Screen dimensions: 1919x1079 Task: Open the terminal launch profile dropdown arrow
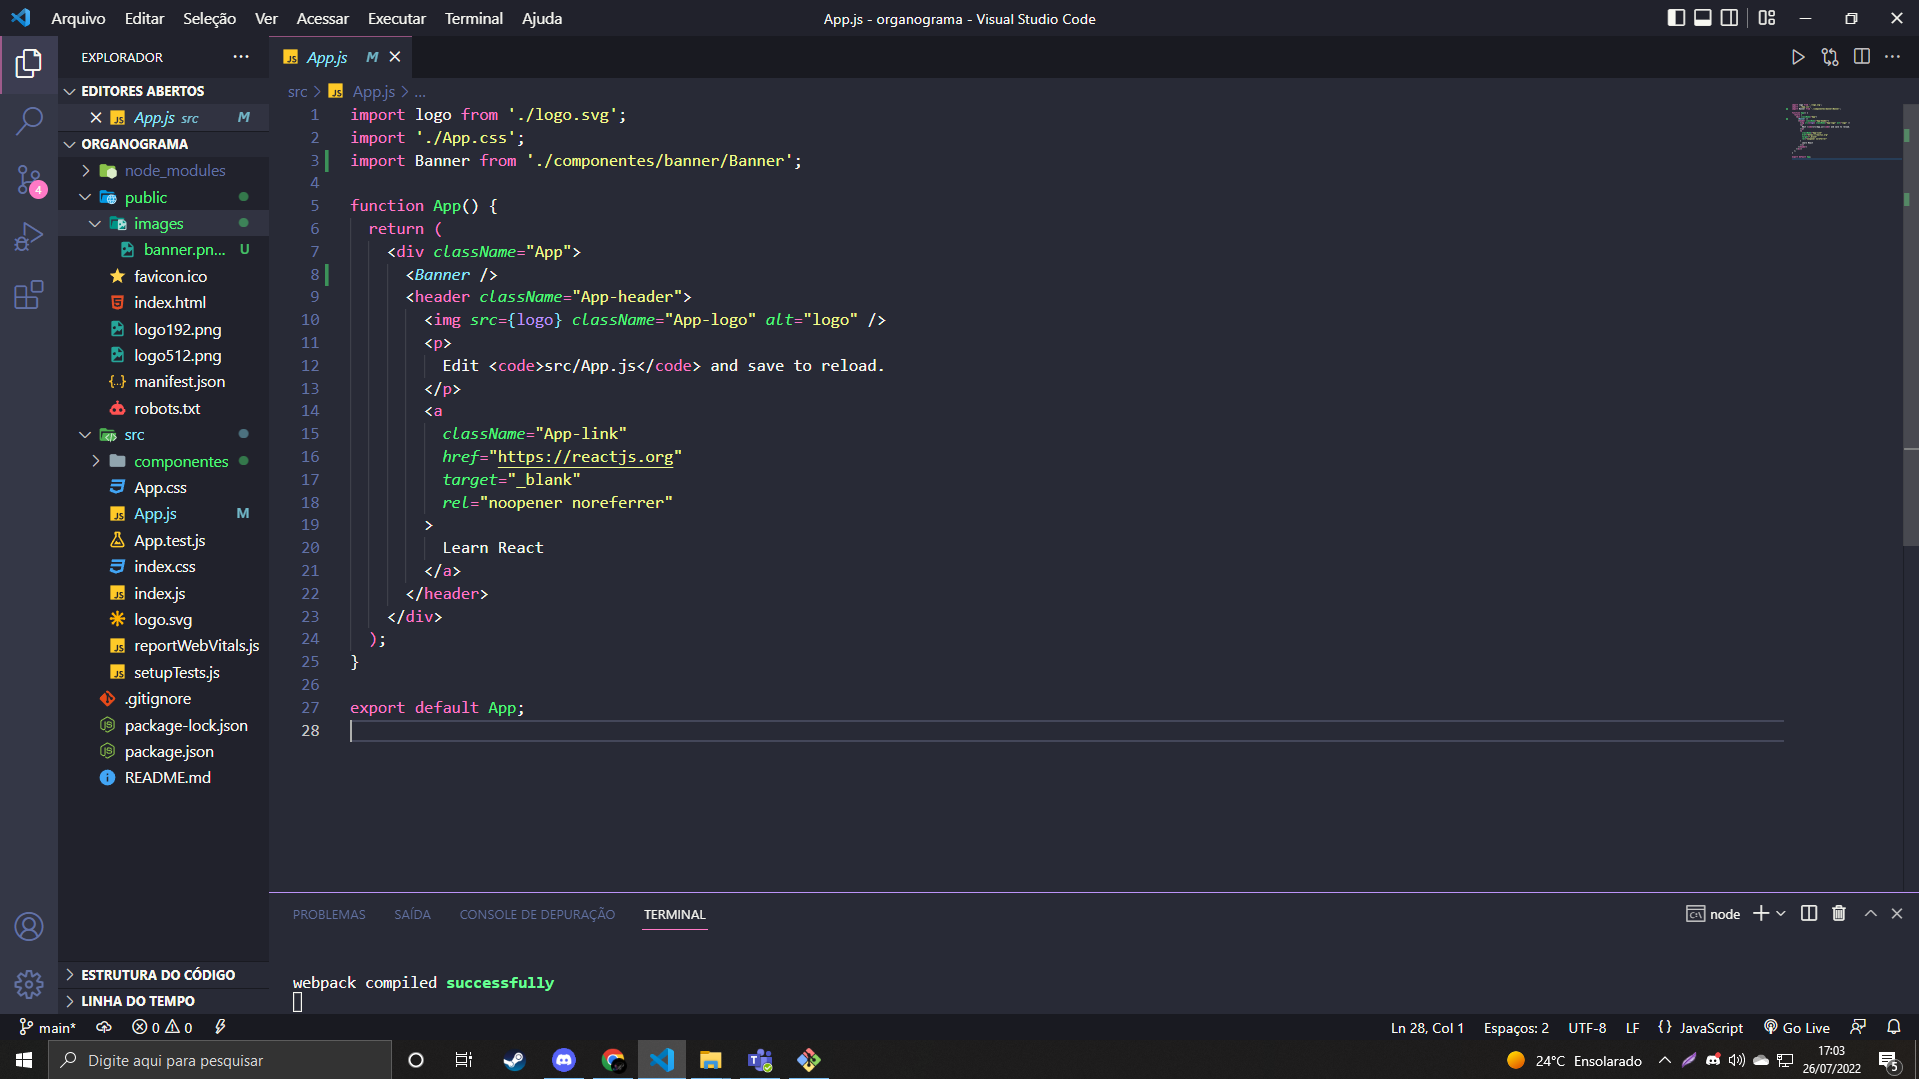1781,913
